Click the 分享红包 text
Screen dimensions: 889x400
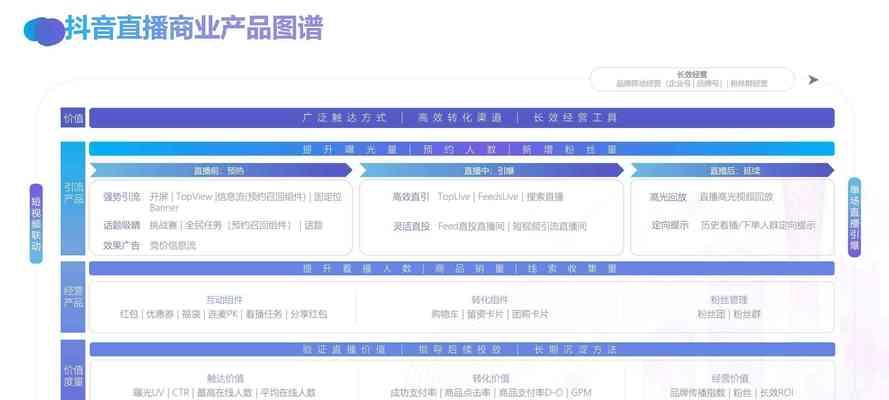click(x=308, y=314)
